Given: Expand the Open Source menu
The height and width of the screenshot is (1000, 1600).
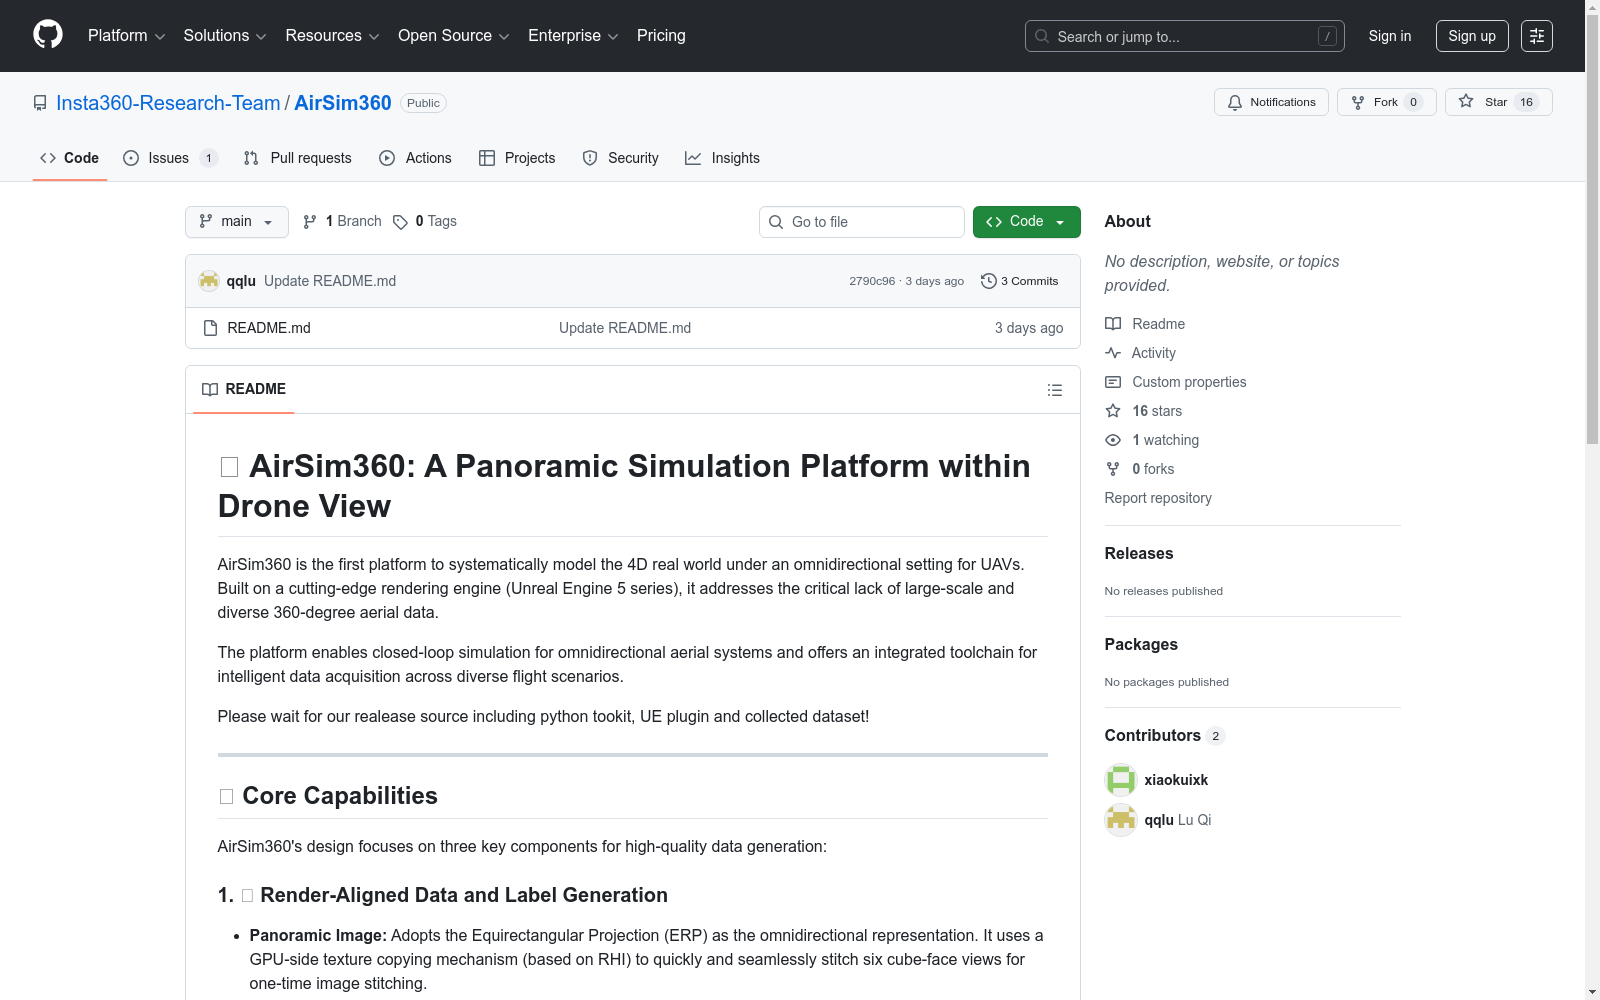Looking at the screenshot, I should (454, 36).
